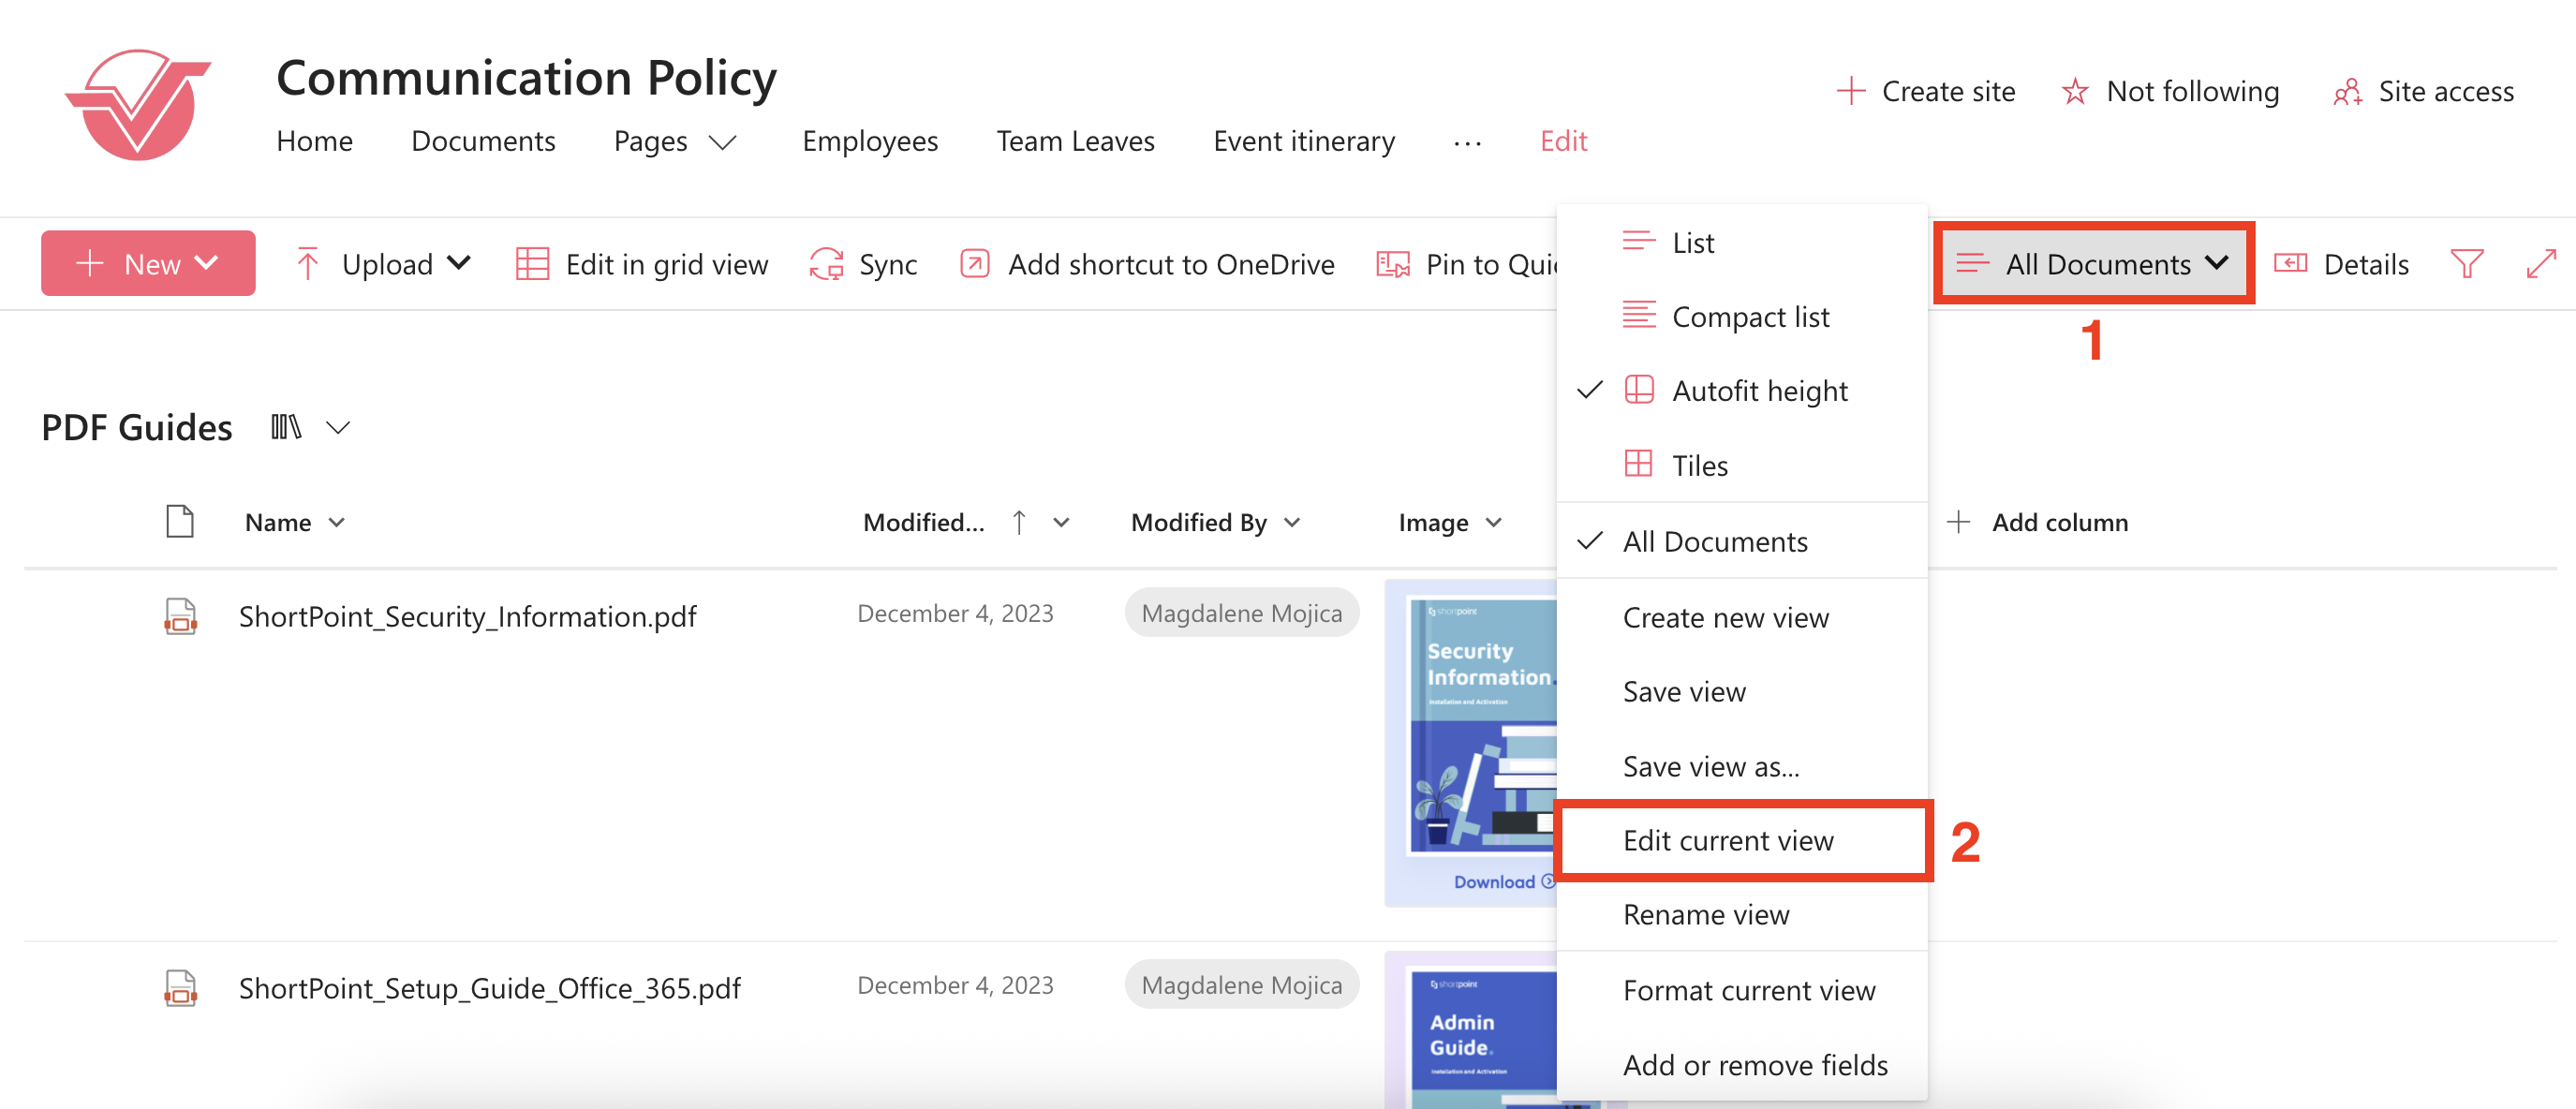Click the Communication Policy site logo
The height and width of the screenshot is (1109, 2576).
pyautogui.click(x=138, y=106)
